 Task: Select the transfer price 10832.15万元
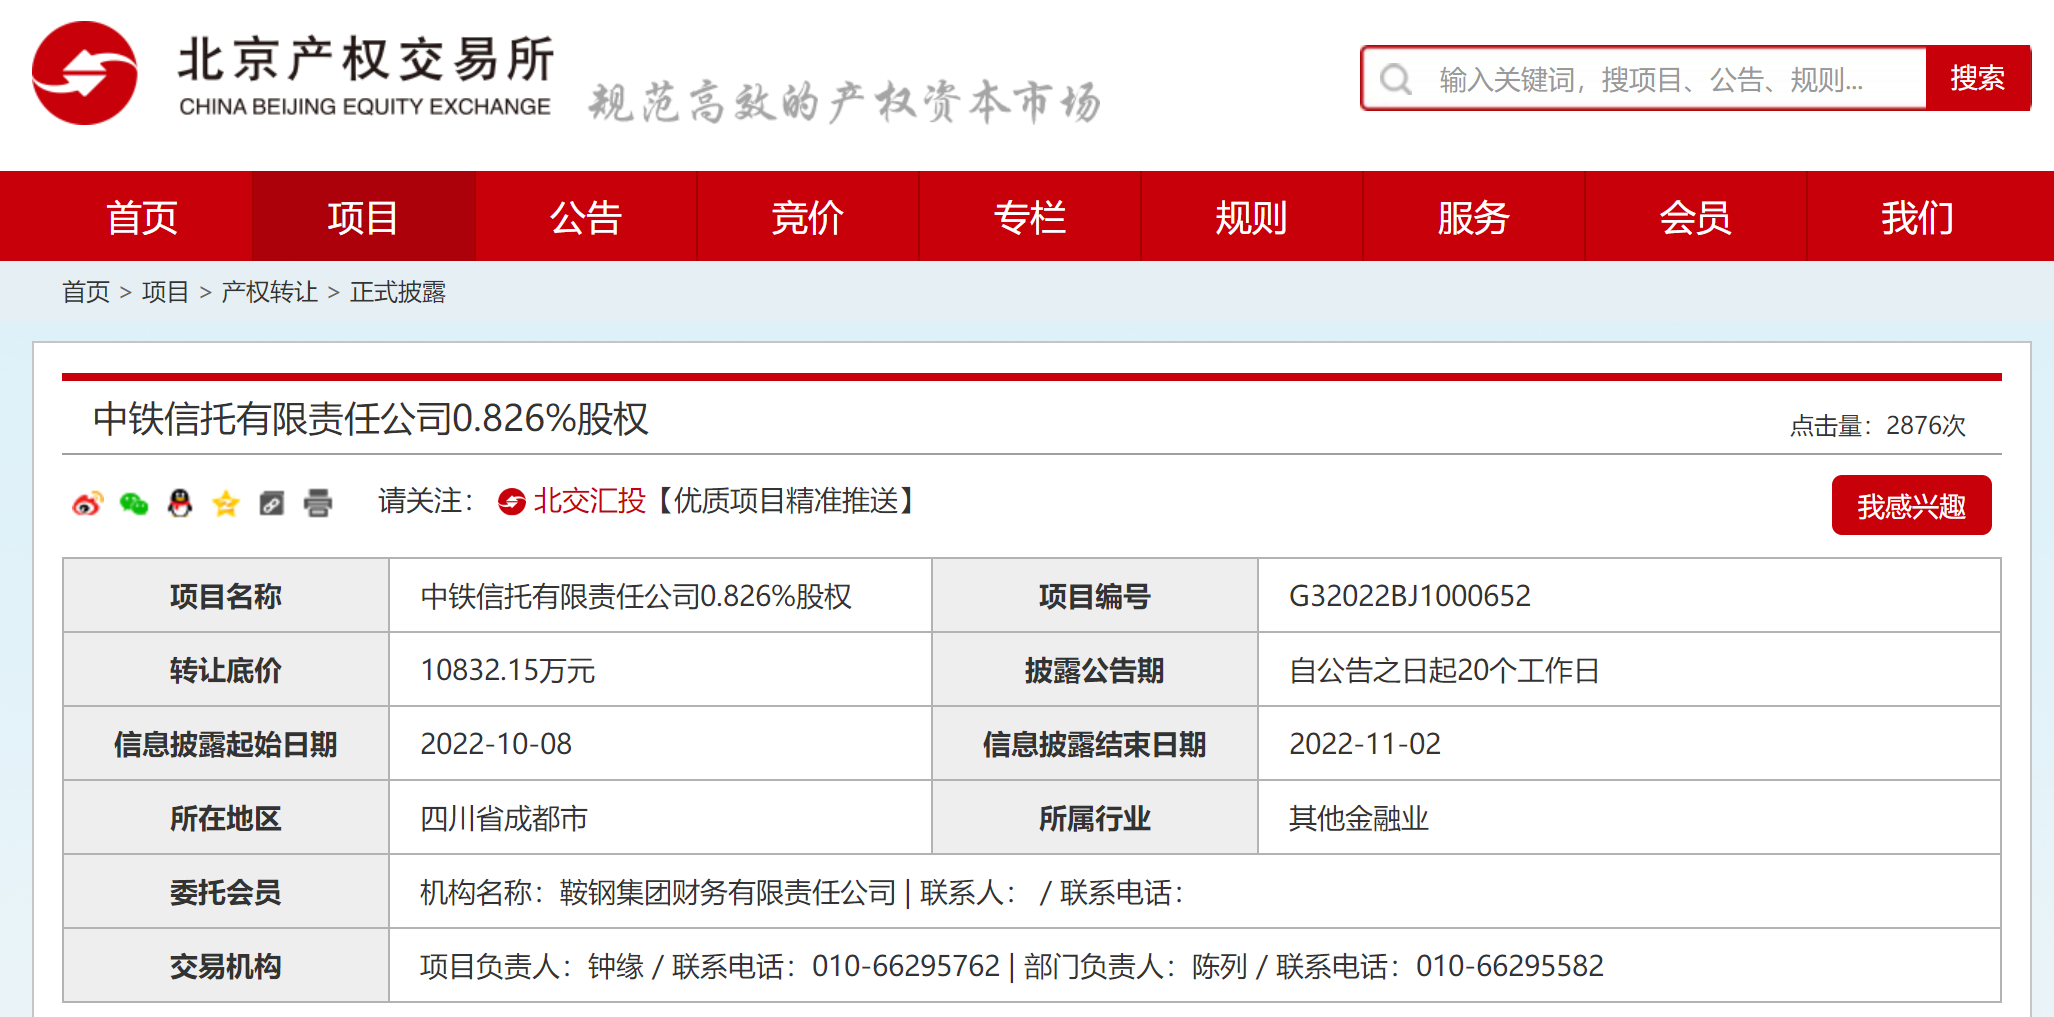coord(508,670)
